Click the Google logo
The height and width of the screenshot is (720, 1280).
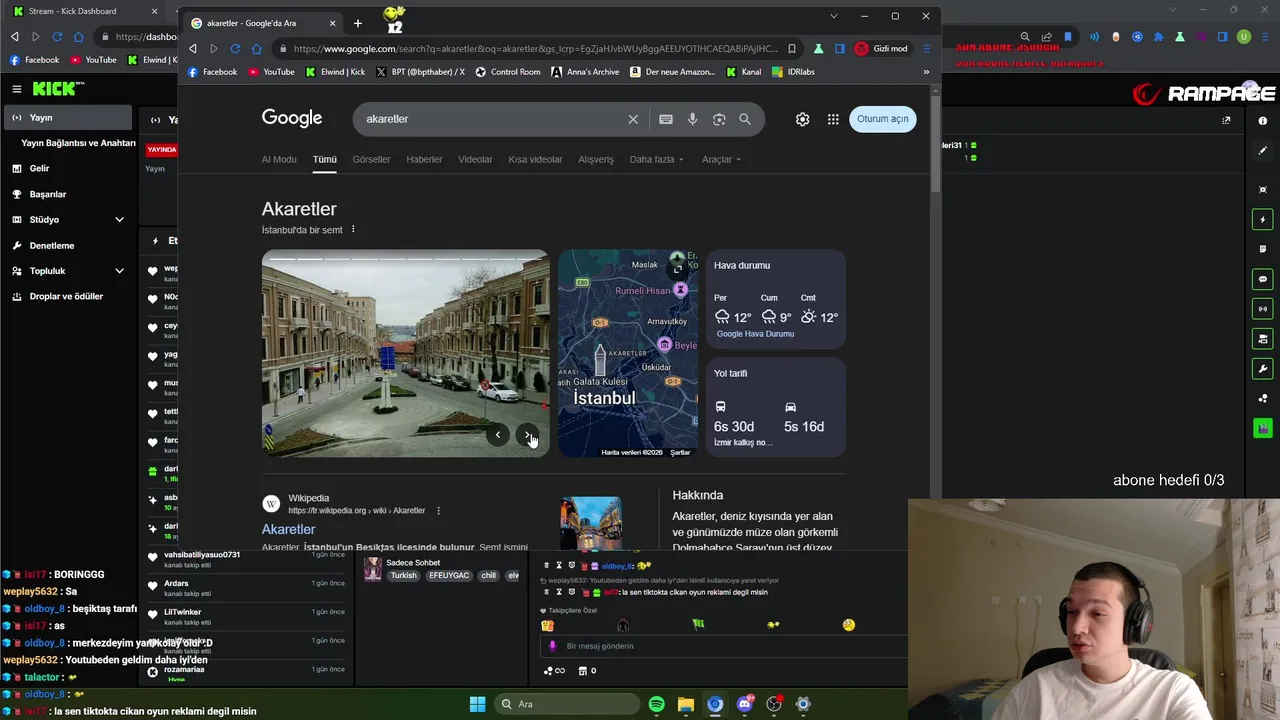tap(292, 118)
